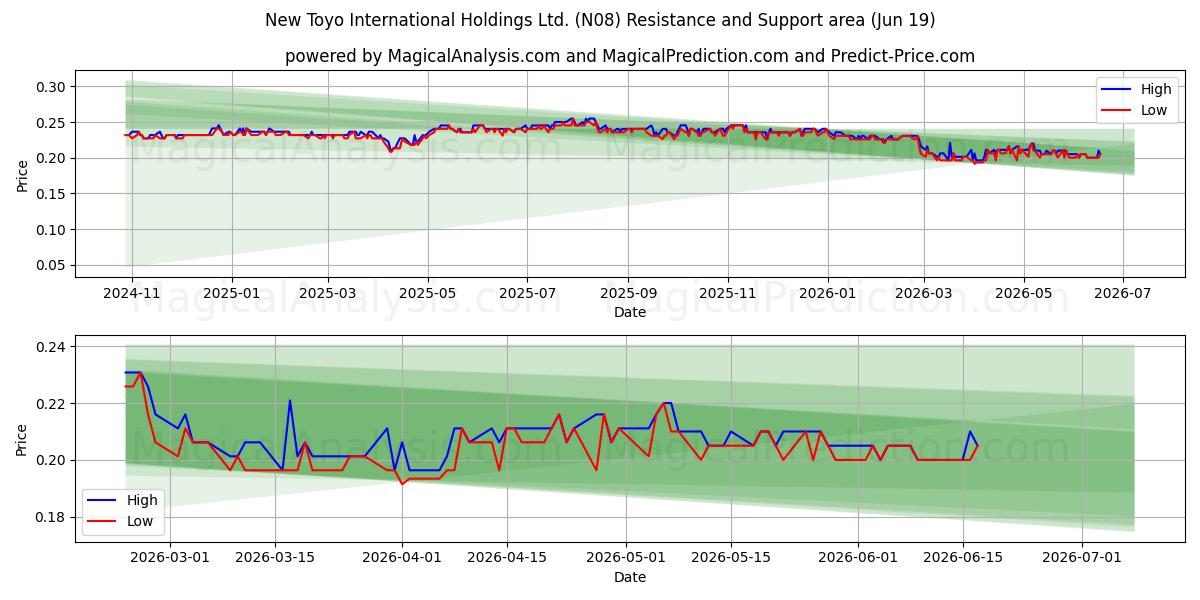Click the 'Price' y-axis label of bottom chart

[x=22, y=439]
